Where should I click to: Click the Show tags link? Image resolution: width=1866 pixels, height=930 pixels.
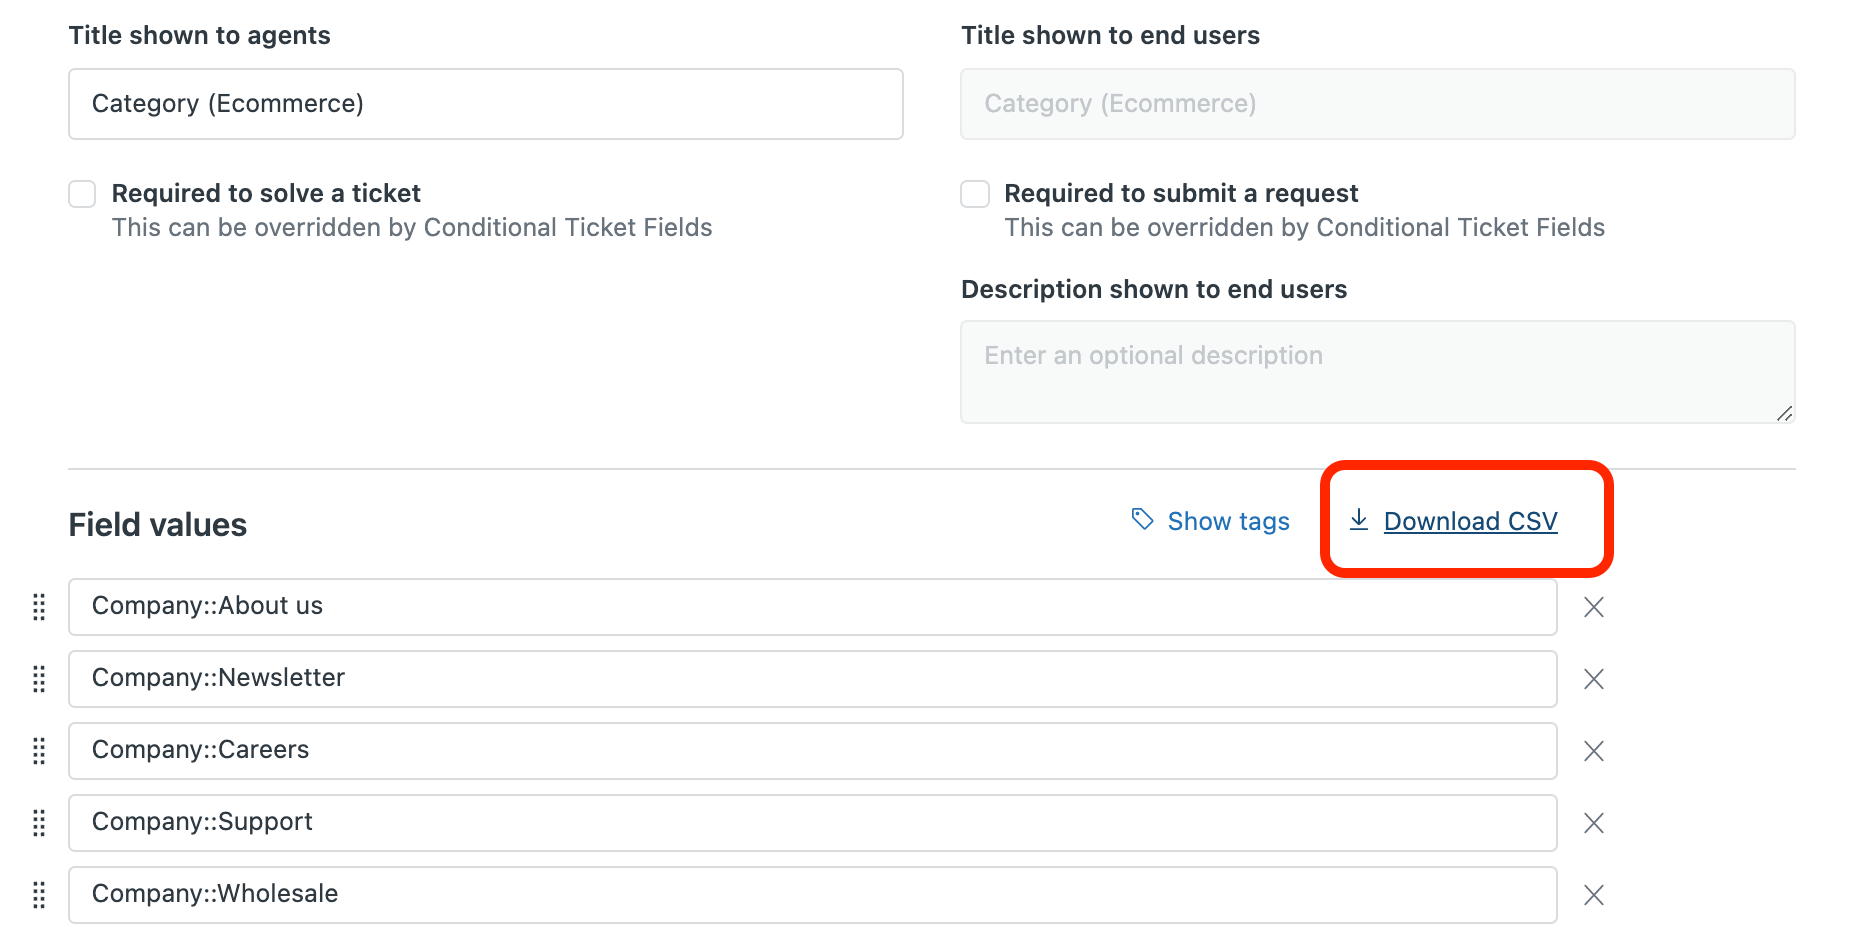[x=1228, y=521]
